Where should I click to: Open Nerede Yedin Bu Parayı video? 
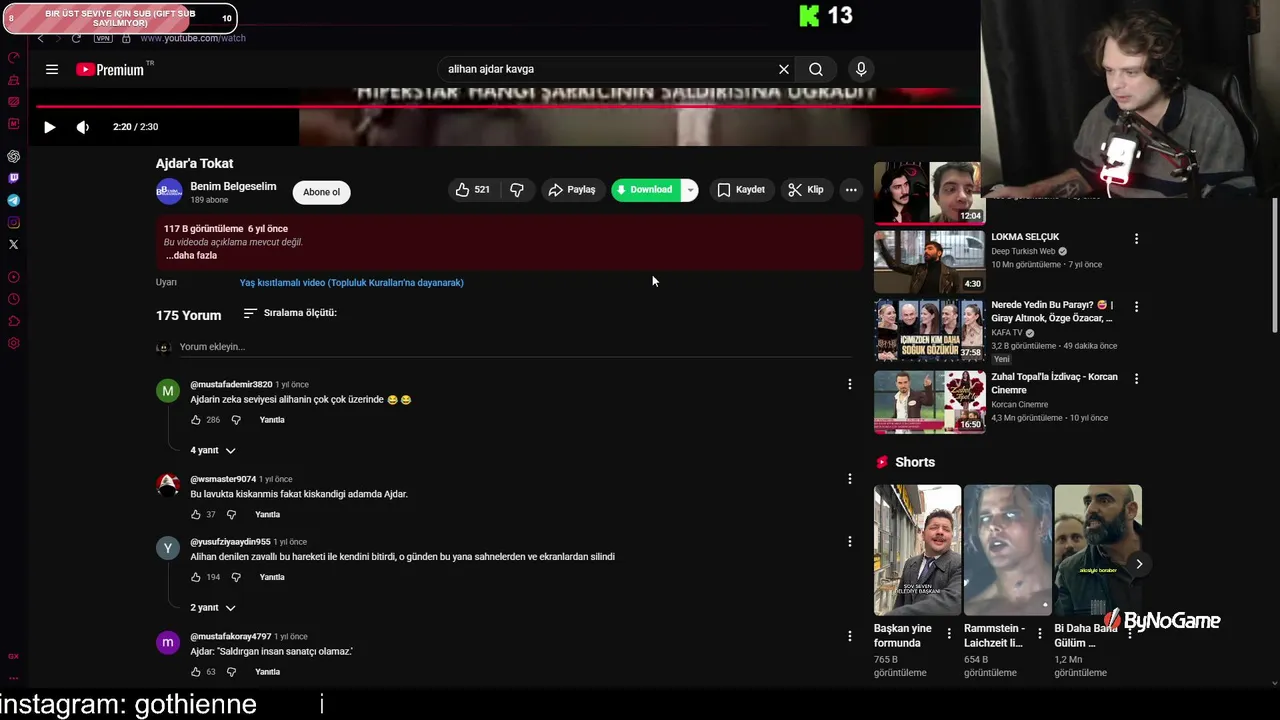click(929, 330)
